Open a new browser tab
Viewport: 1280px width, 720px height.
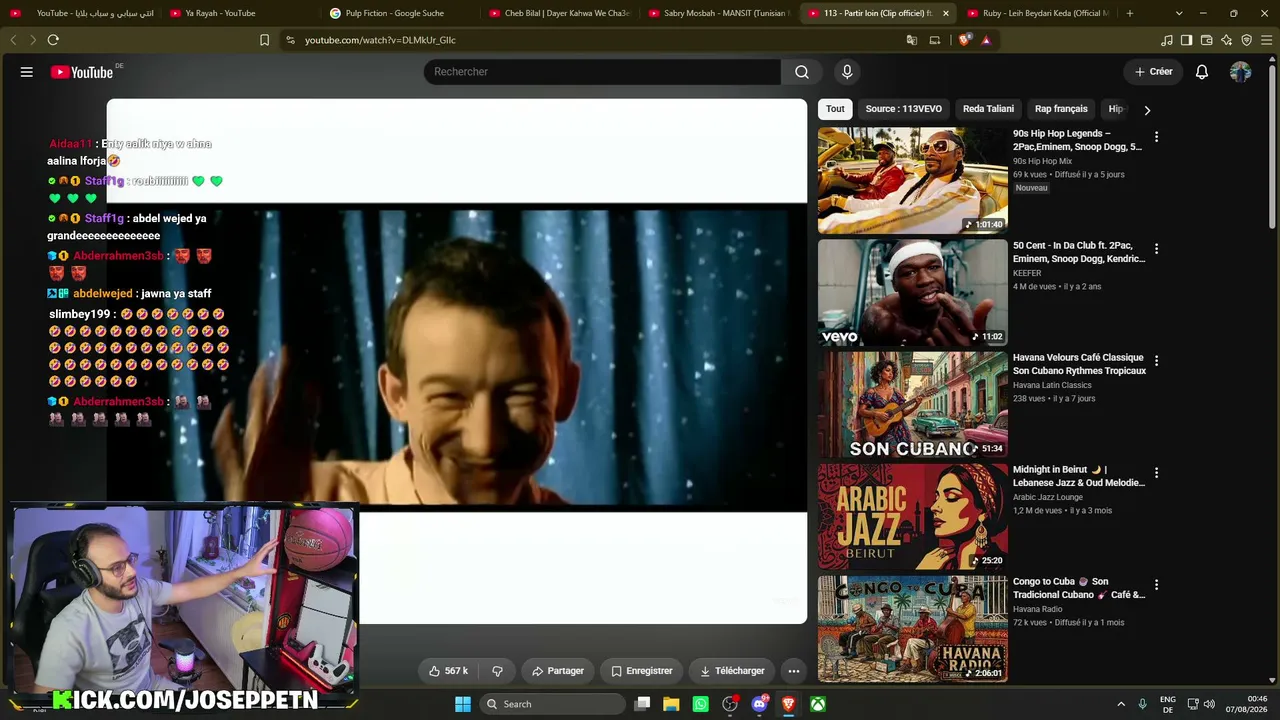pyautogui.click(x=1130, y=13)
